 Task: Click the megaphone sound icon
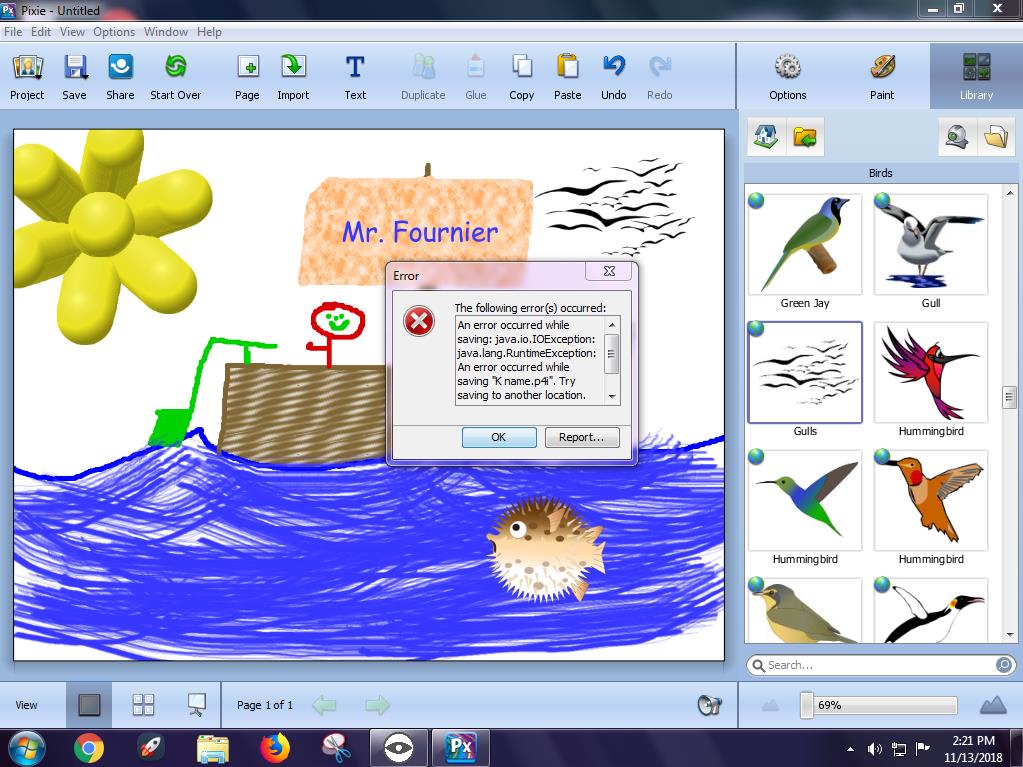(x=709, y=705)
